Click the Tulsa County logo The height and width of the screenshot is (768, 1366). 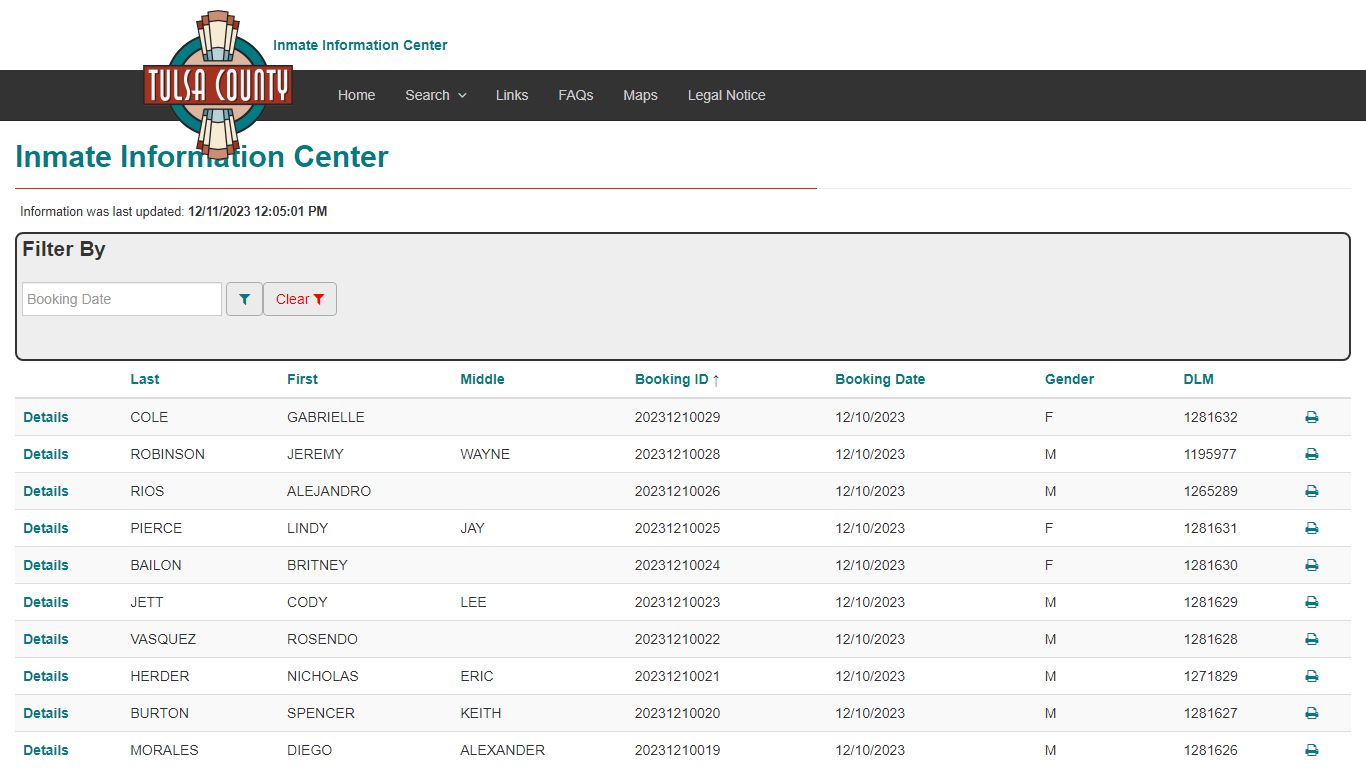(x=218, y=85)
